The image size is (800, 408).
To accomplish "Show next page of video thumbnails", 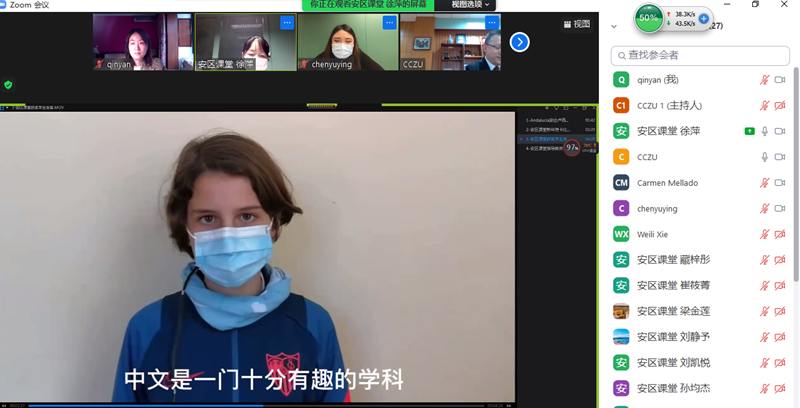I will tap(519, 42).
